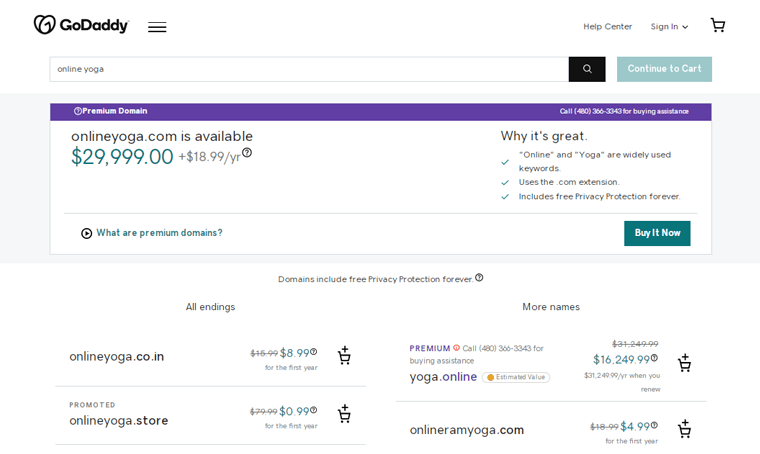Add onlineyoga.store to cart

[x=344, y=414]
